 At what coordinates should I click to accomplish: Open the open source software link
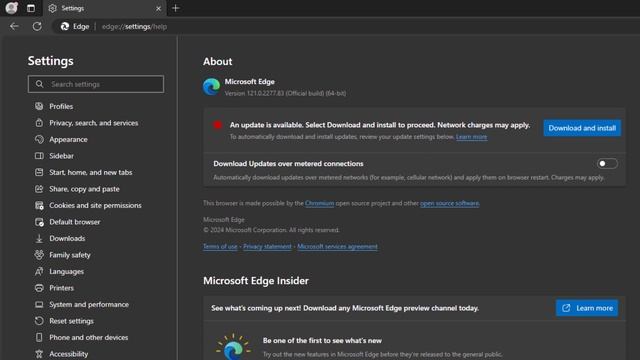(x=449, y=203)
